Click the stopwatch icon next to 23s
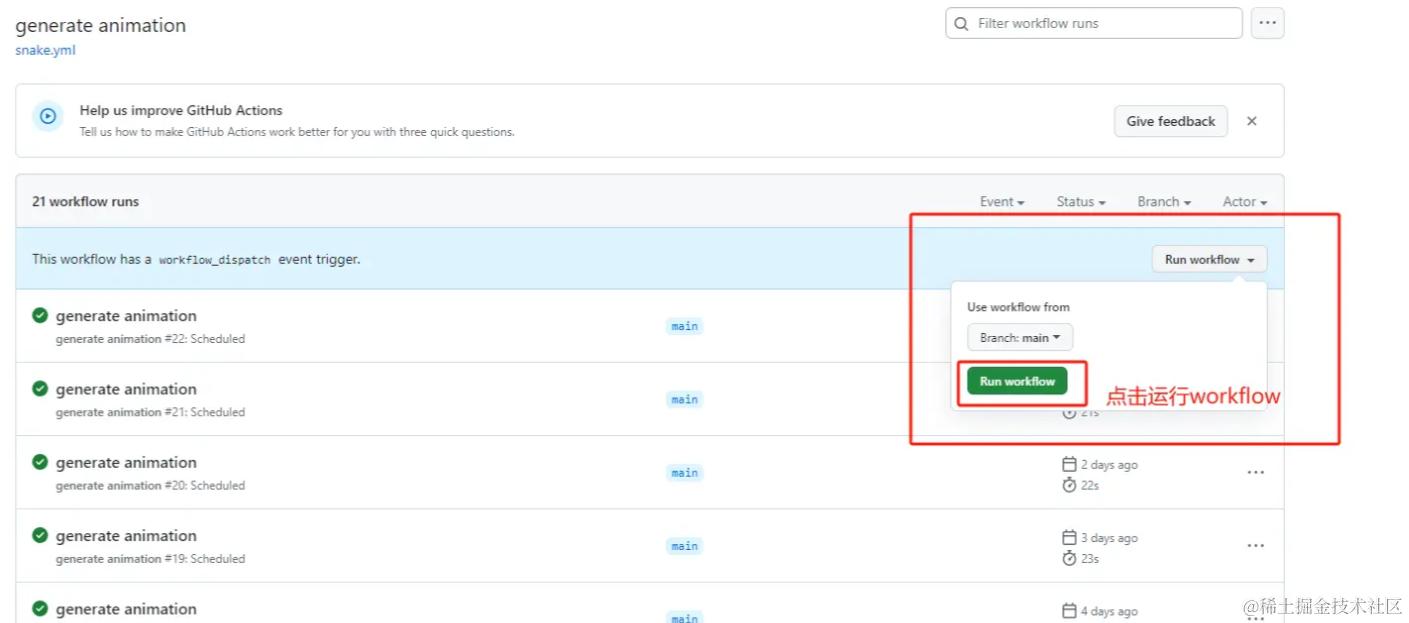The height and width of the screenshot is (623, 1409). (1069, 558)
